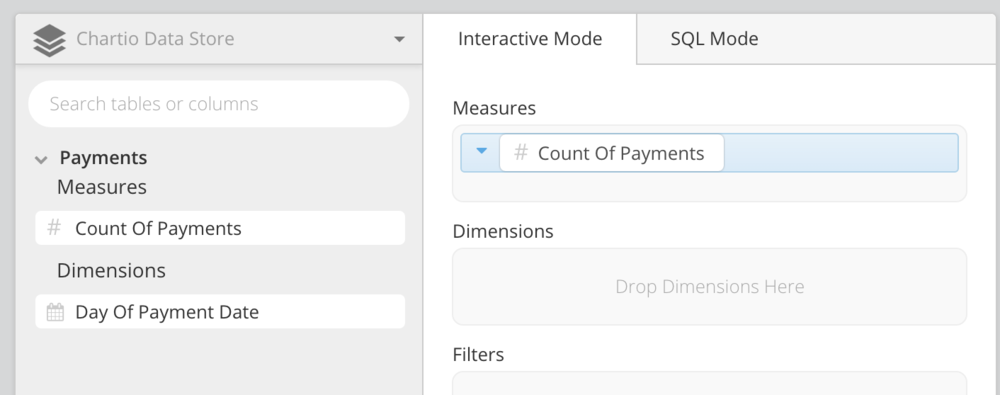
Task: Select Day Of Payment Date dimension
Action: [220, 311]
